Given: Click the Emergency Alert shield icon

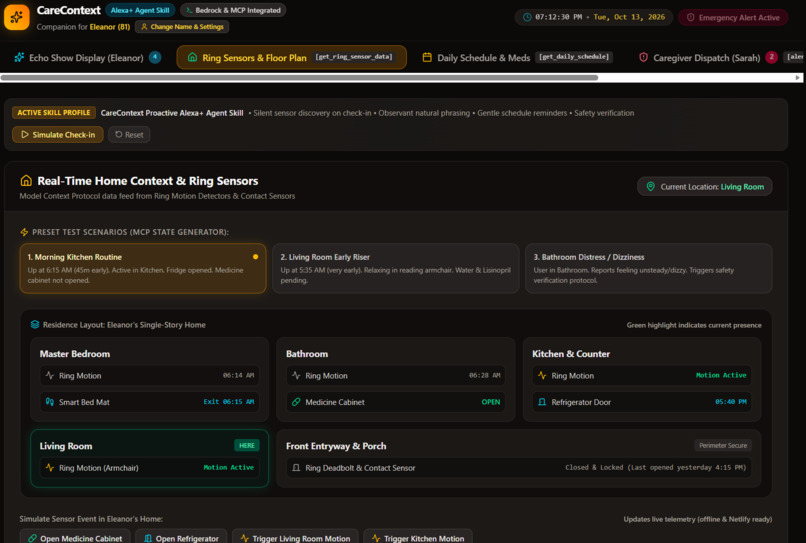Looking at the screenshot, I should 691,17.
